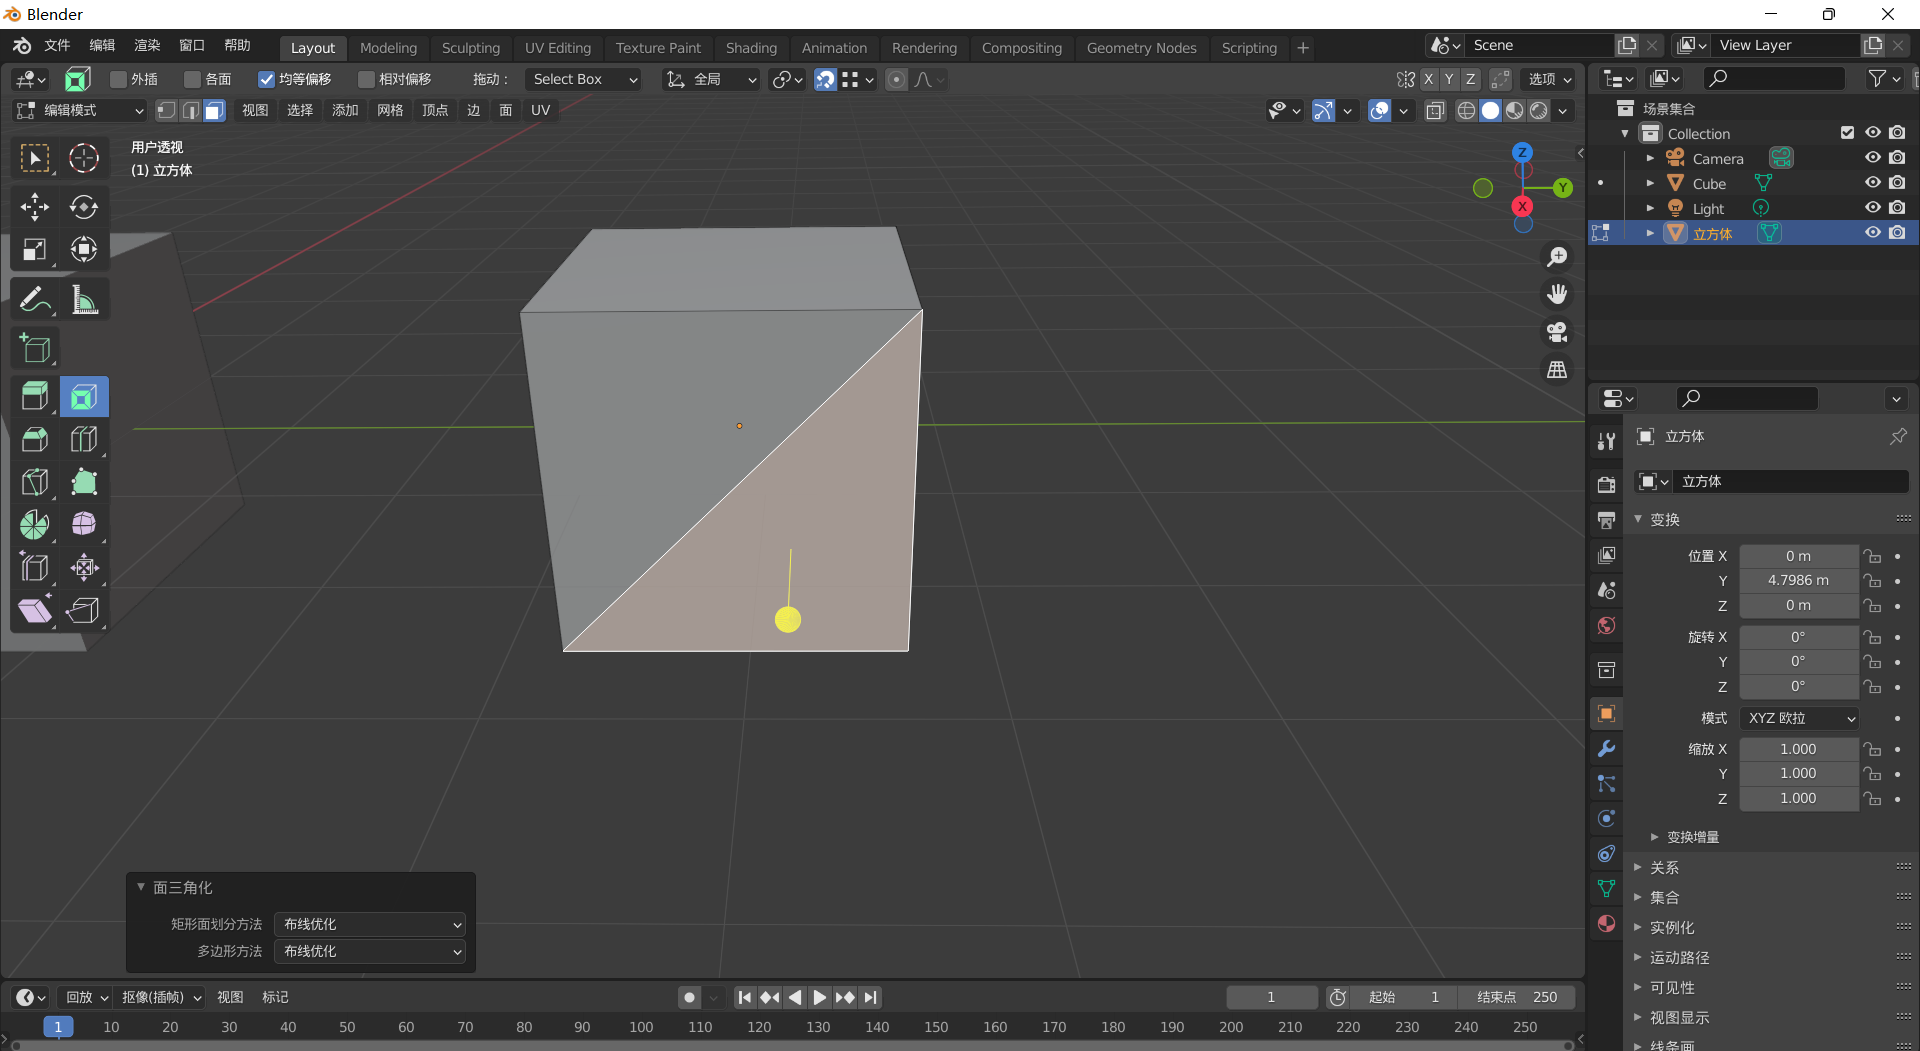Image resolution: width=1920 pixels, height=1051 pixels.
Task: Select the Smooth vertices tool
Action: pos(84,525)
